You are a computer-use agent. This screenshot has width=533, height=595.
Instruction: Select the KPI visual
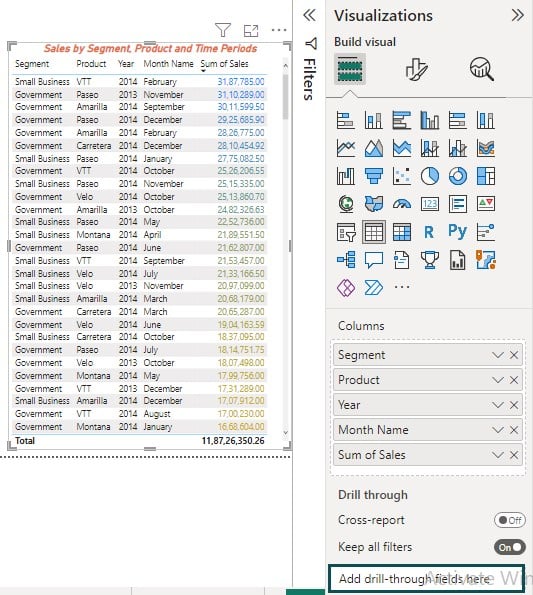pyautogui.click(x=486, y=204)
